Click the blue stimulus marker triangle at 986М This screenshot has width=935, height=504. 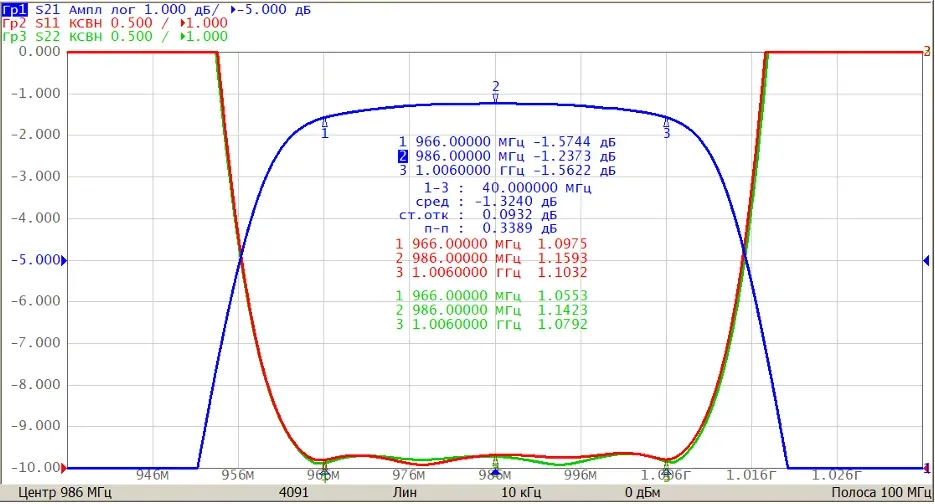(x=495, y=472)
